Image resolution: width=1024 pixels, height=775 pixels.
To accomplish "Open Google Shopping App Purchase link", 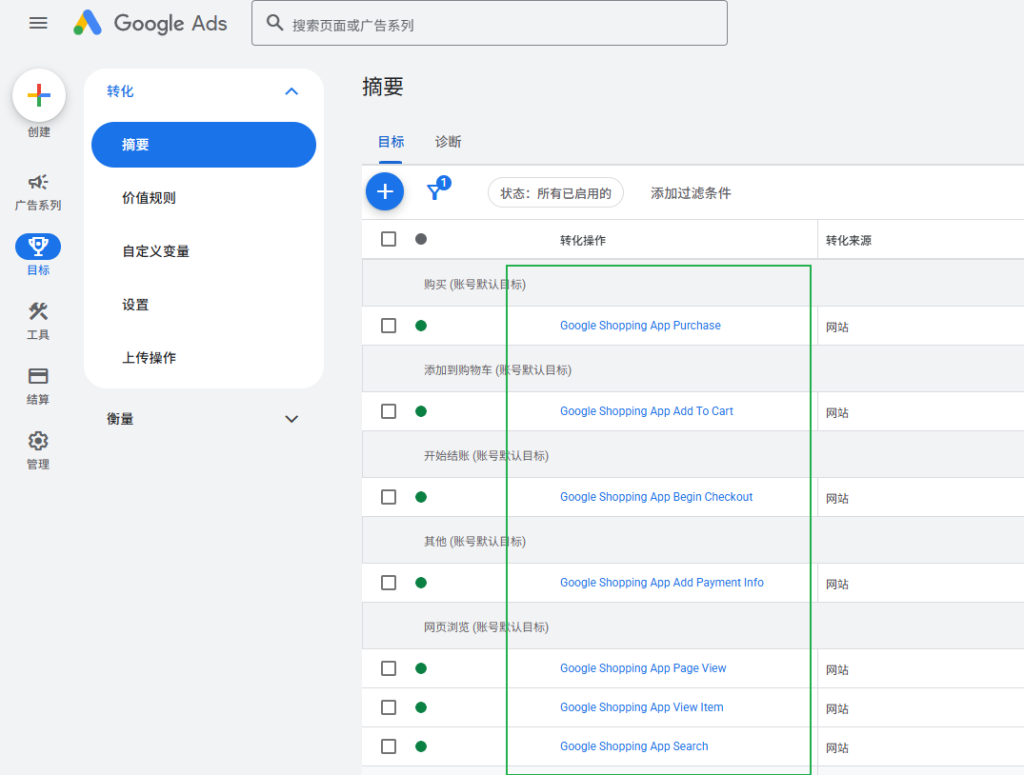I will point(640,325).
